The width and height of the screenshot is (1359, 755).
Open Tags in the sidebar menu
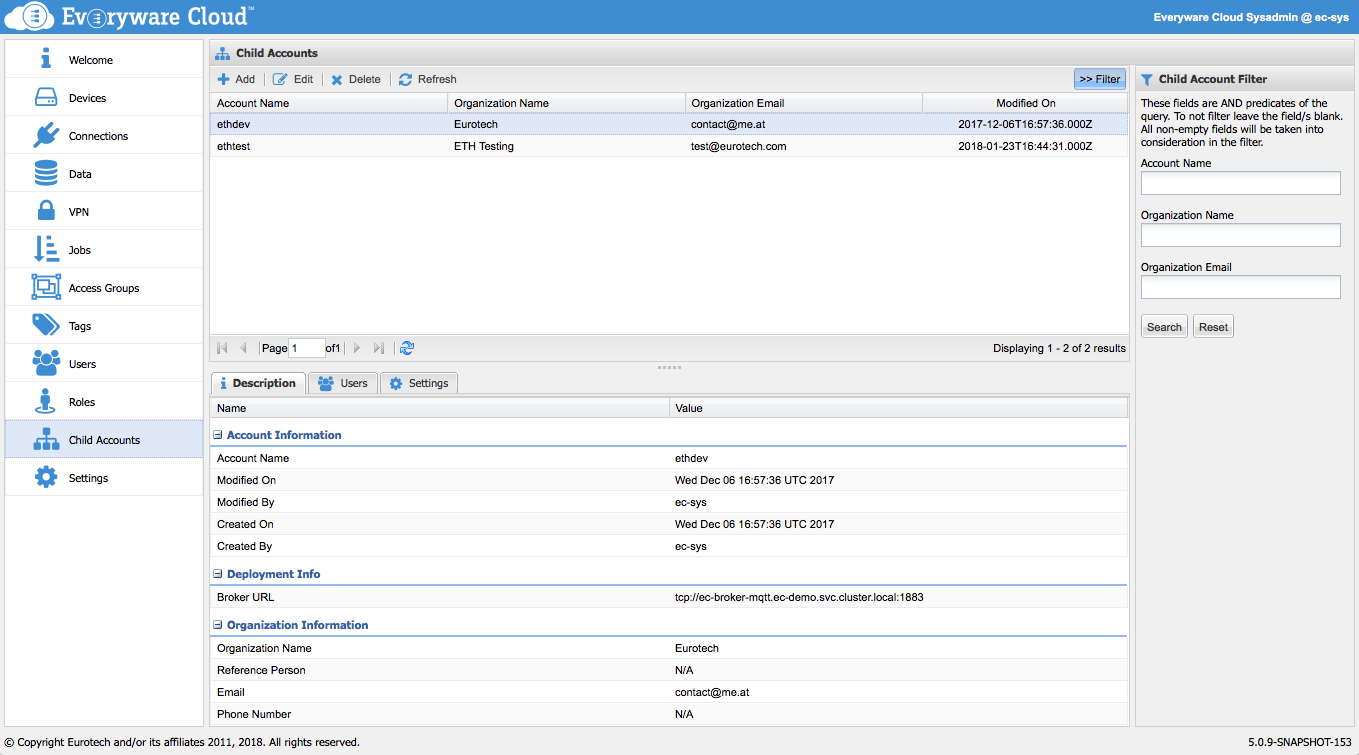pos(104,326)
